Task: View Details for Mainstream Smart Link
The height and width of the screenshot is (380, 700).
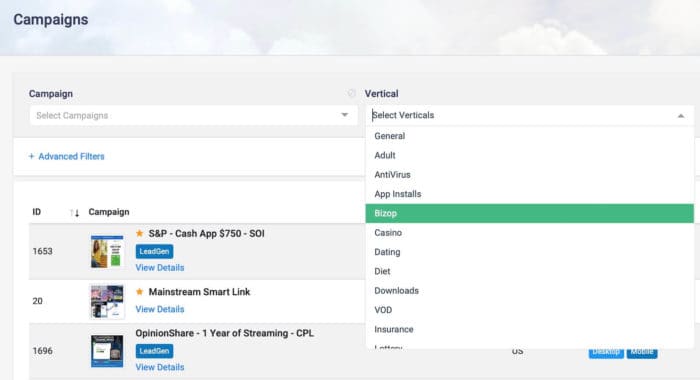Action: [x=160, y=309]
